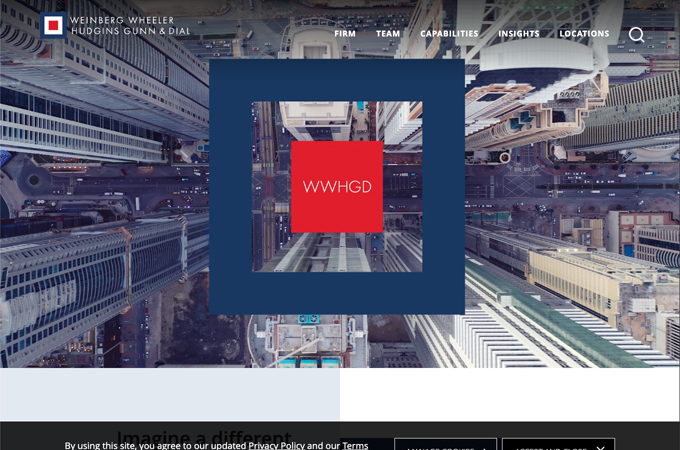680x450 pixels.
Task: Open the Firm menu
Action: click(x=345, y=34)
